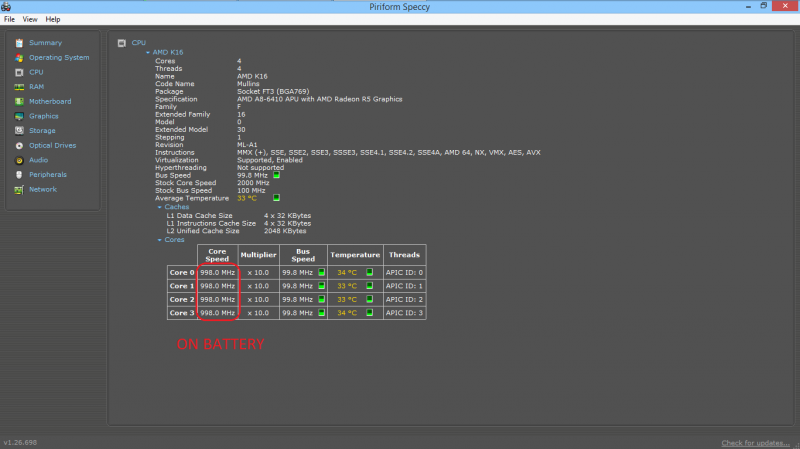Click the Network icon in sidebar
This screenshot has width=800, height=449.
point(19,190)
